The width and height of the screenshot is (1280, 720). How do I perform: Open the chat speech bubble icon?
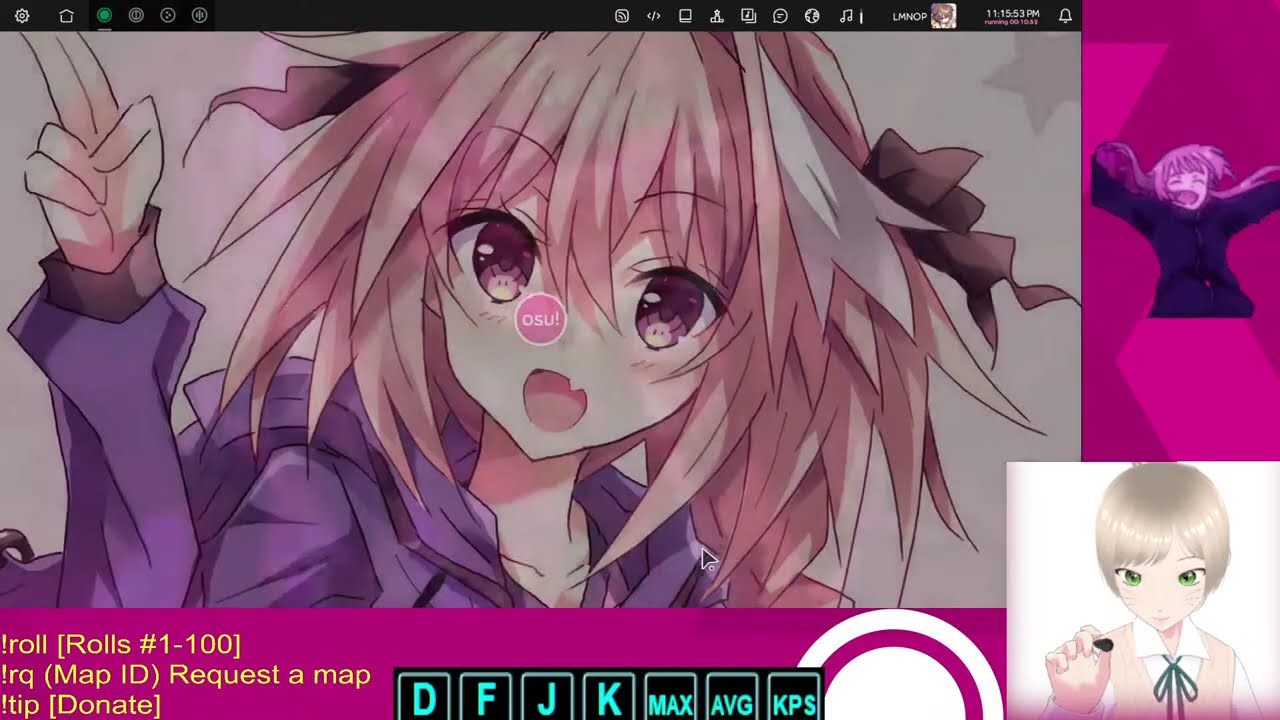780,16
